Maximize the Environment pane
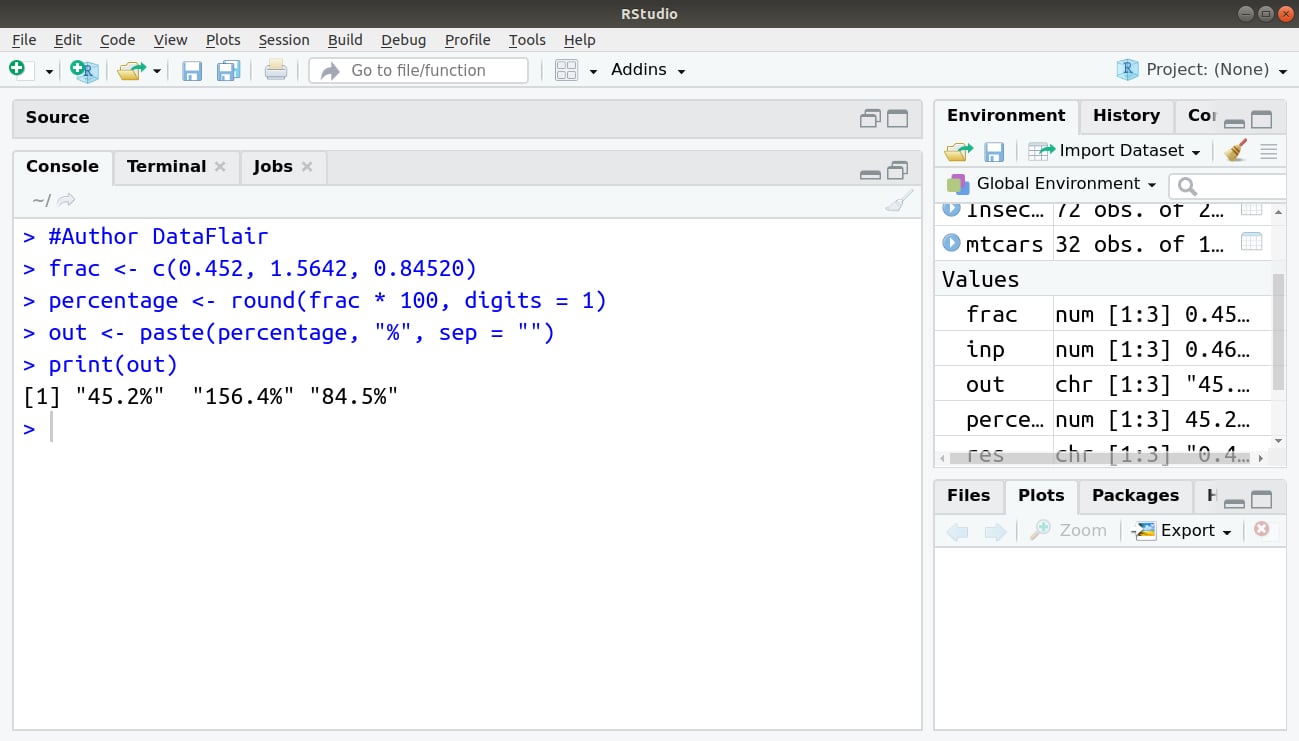 coord(1262,120)
